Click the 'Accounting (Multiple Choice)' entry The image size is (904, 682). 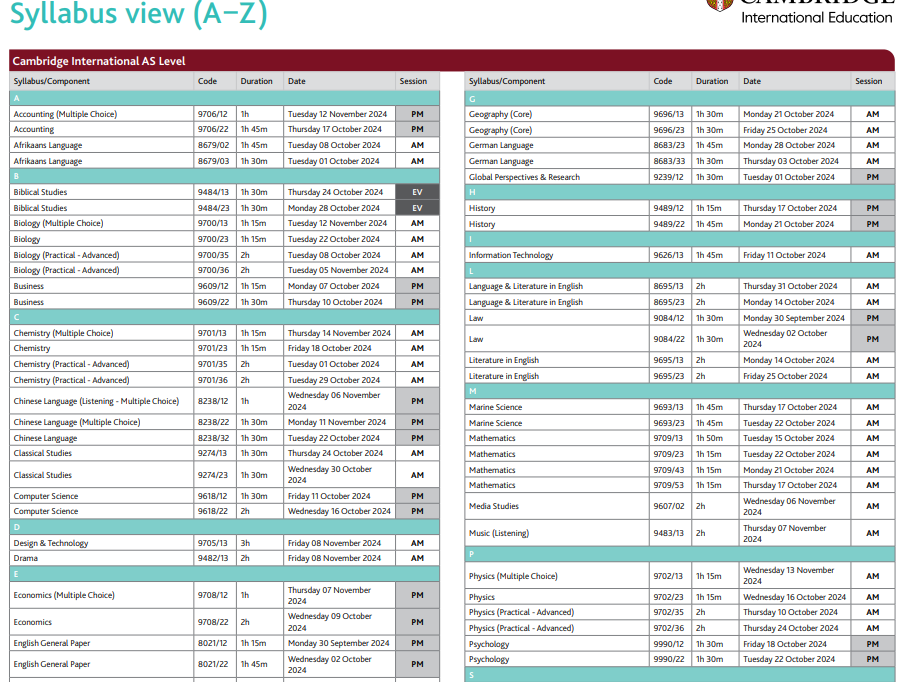pyautogui.click(x=65, y=114)
